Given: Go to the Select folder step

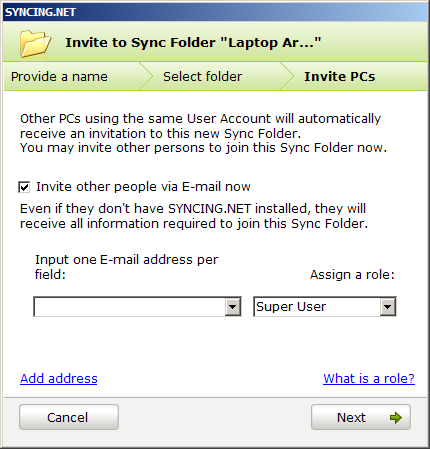Looking at the screenshot, I should tap(202, 77).
